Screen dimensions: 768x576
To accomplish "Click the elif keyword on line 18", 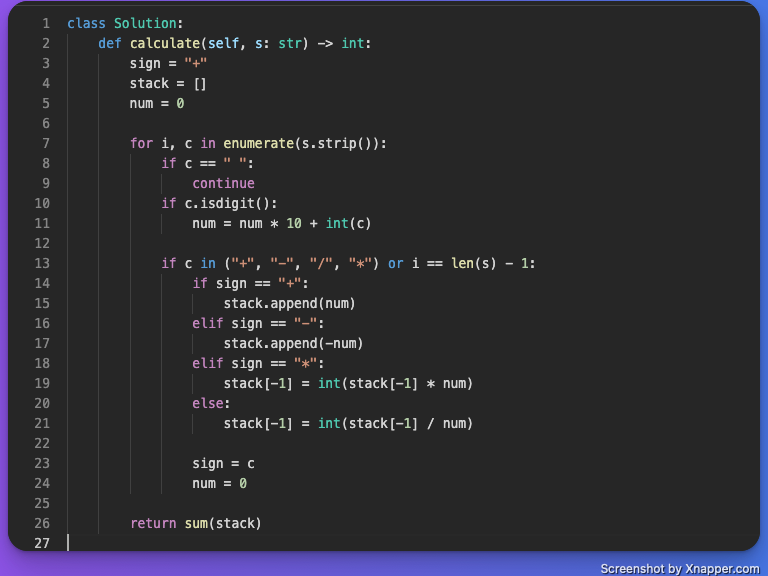I will click(208, 363).
